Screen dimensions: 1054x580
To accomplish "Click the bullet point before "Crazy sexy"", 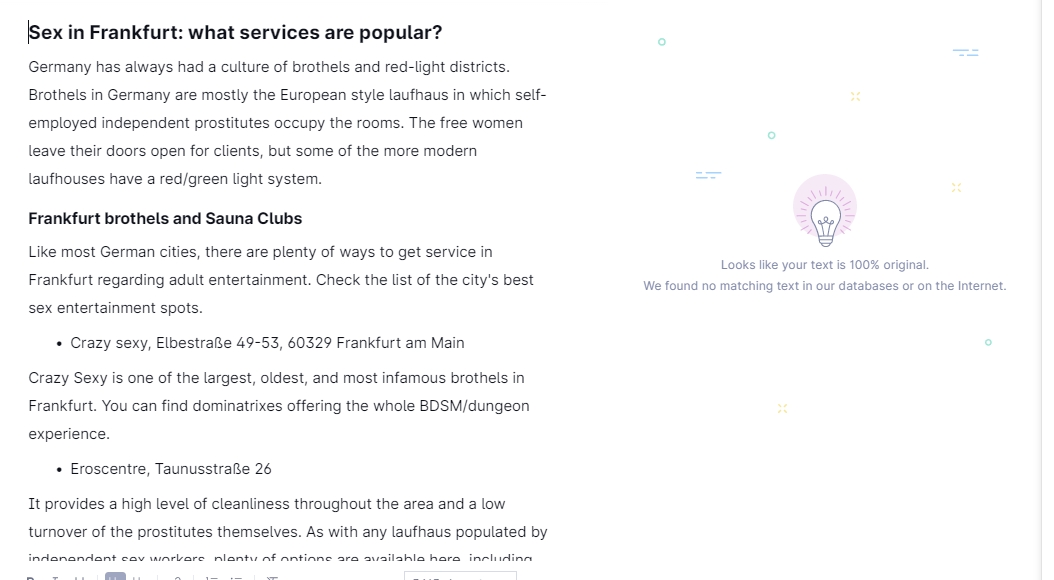I will coord(60,344).
